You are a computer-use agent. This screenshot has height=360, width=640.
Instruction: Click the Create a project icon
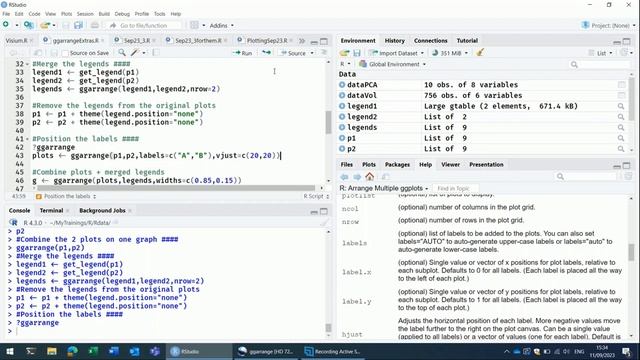click(x=28, y=25)
